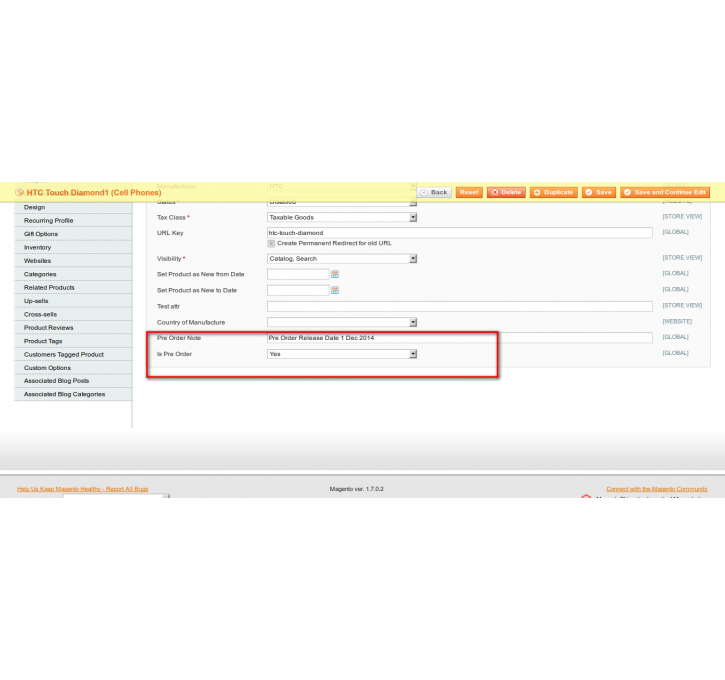Focus the Set Product as New from Date field

tap(298, 274)
